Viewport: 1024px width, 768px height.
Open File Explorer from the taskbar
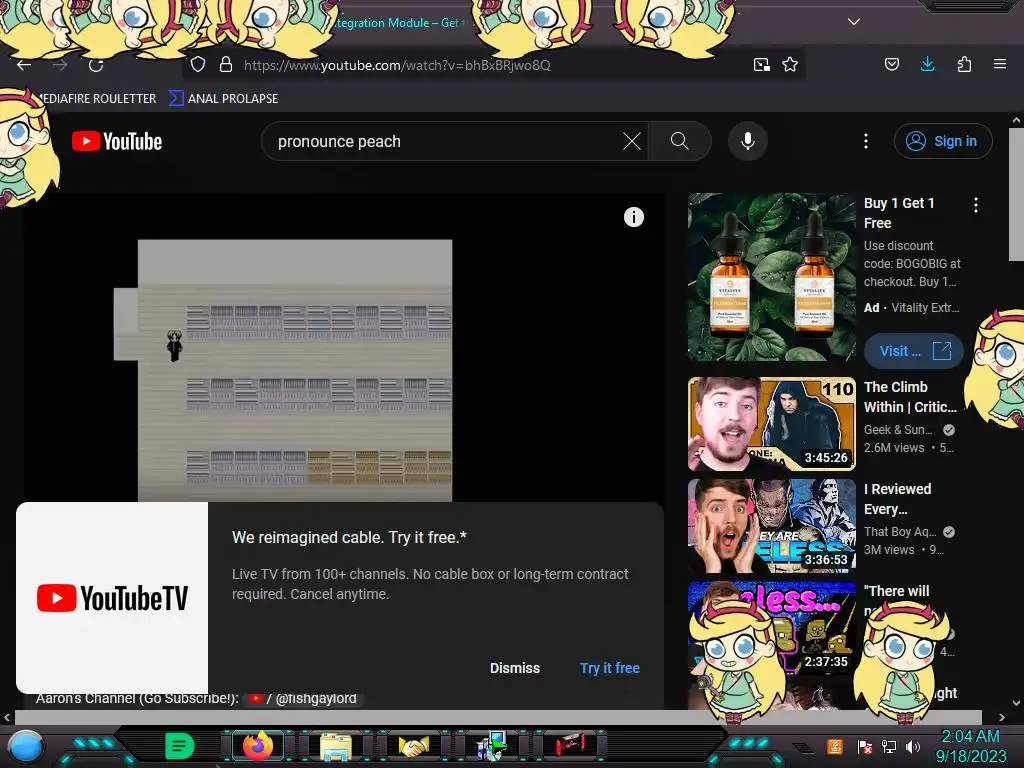point(336,746)
